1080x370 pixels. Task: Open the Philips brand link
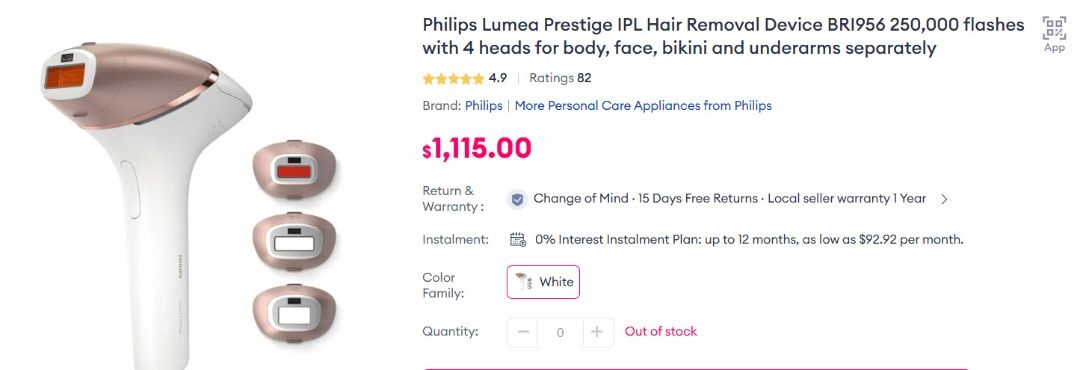pyautogui.click(x=484, y=105)
